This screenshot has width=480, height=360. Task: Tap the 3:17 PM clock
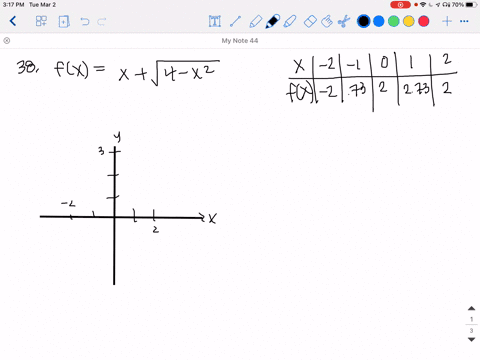(x=13, y=5)
